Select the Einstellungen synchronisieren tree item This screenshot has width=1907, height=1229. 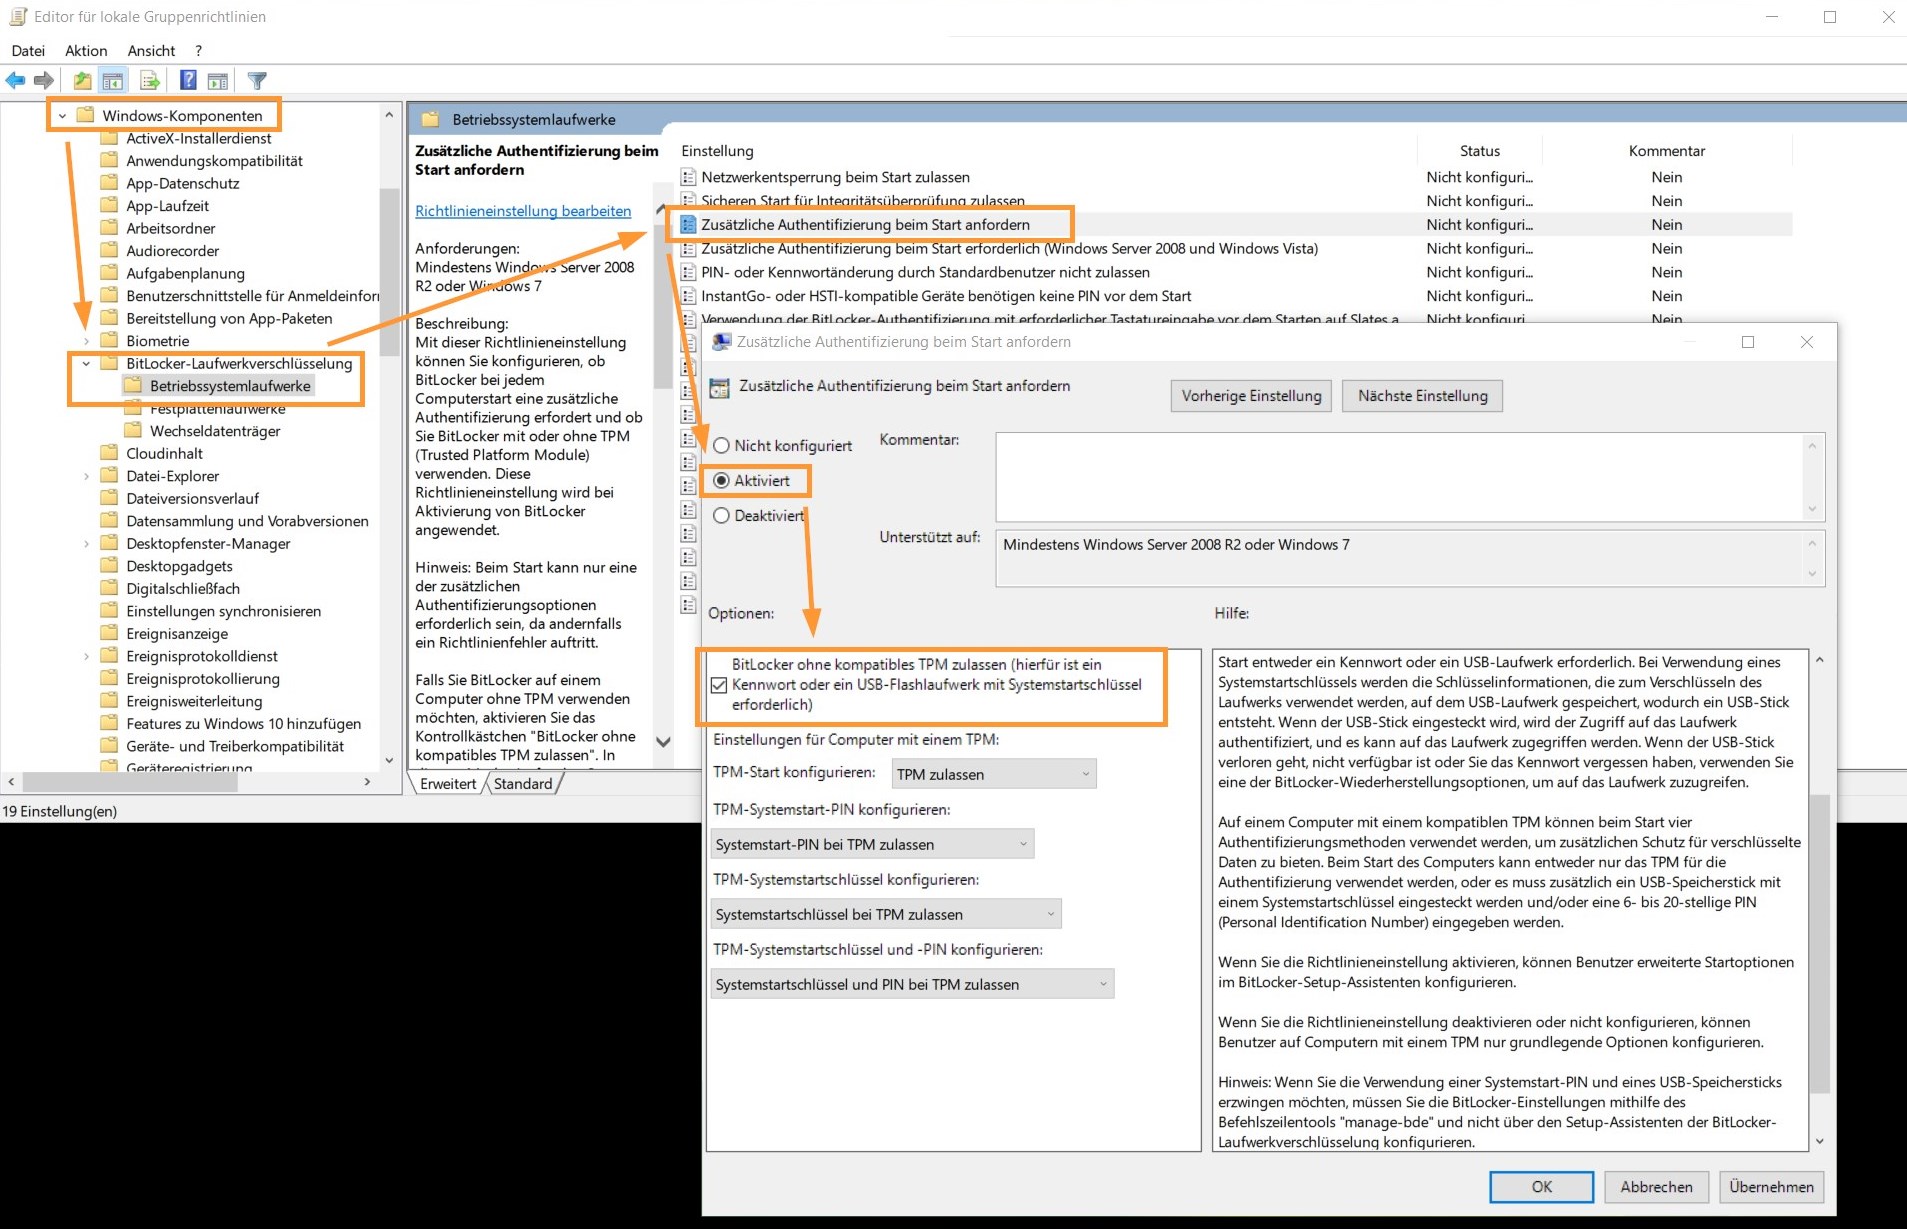click(223, 611)
